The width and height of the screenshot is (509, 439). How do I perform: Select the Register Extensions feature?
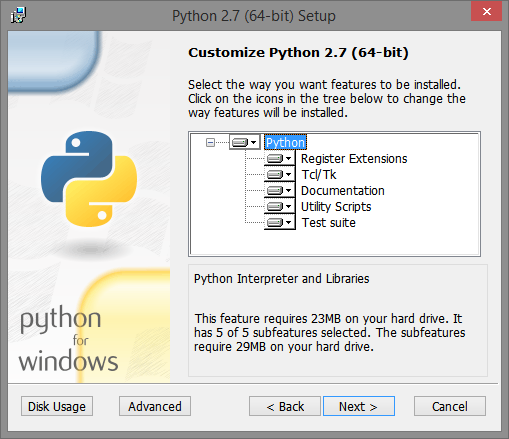[x=354, y=159]
